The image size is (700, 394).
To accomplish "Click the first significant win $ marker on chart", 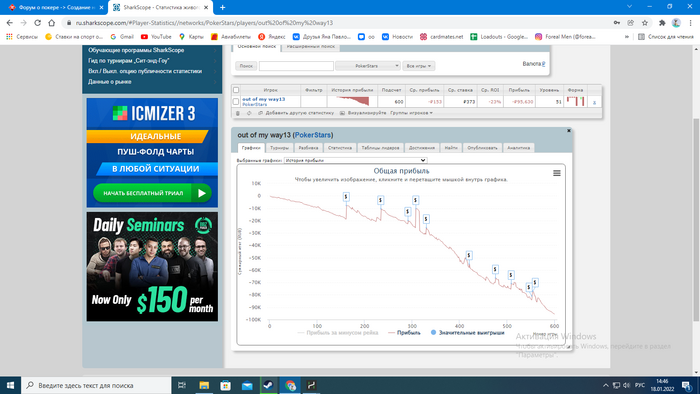I will click(346, 197).
